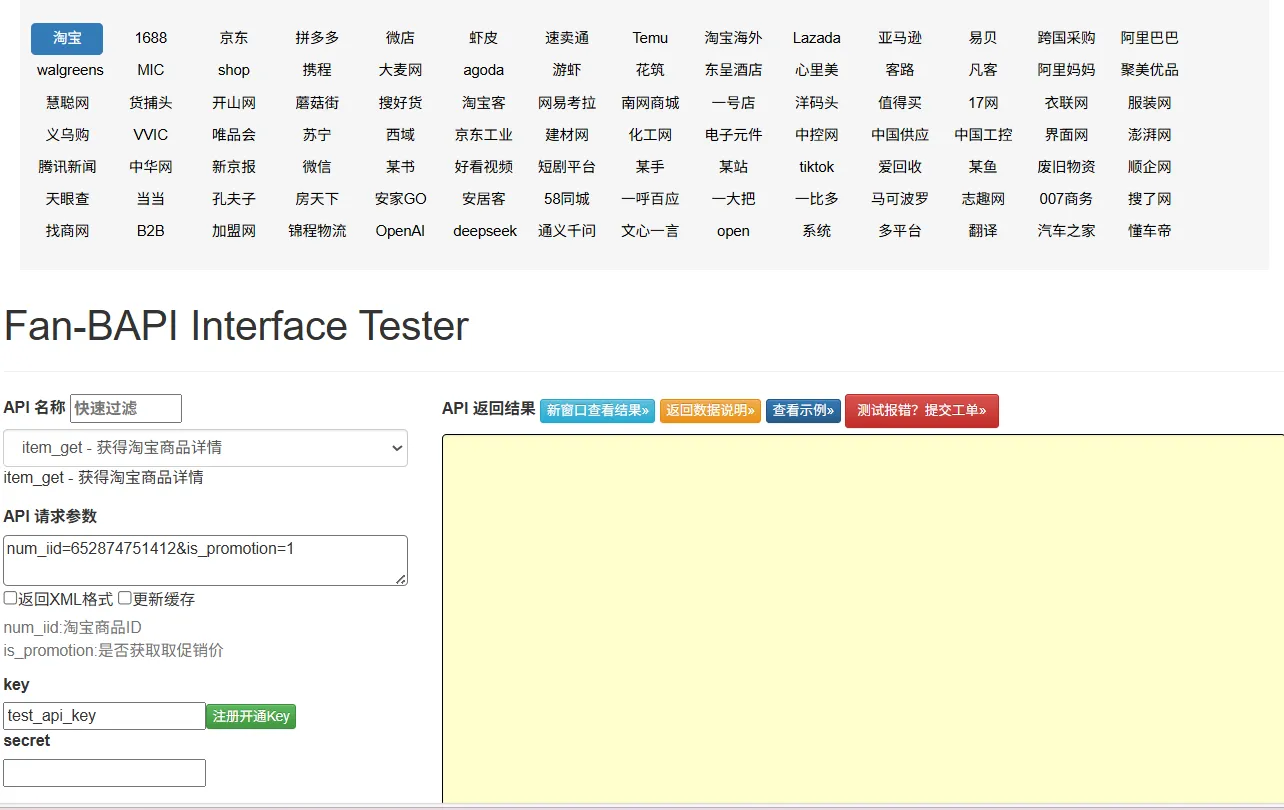Open the API selection dropdown
Image resolution: width=1284 pixels, height=810 pixels.
point(205,448)
